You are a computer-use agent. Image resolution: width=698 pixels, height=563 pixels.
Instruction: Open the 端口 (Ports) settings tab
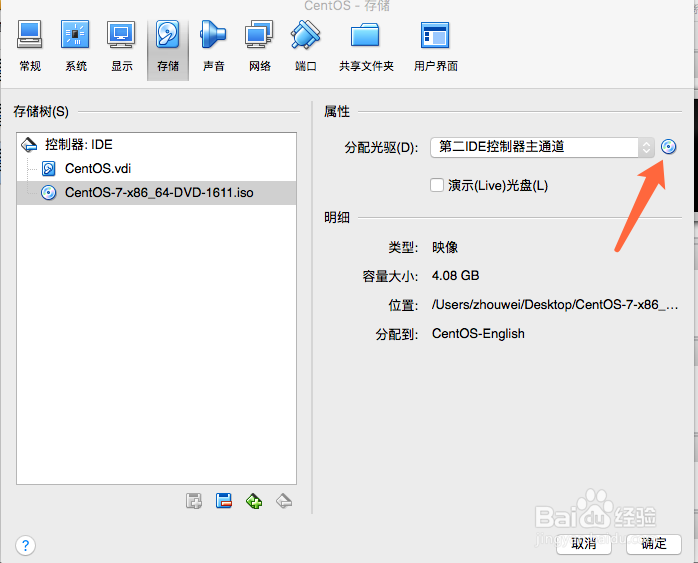click(305, 47)
